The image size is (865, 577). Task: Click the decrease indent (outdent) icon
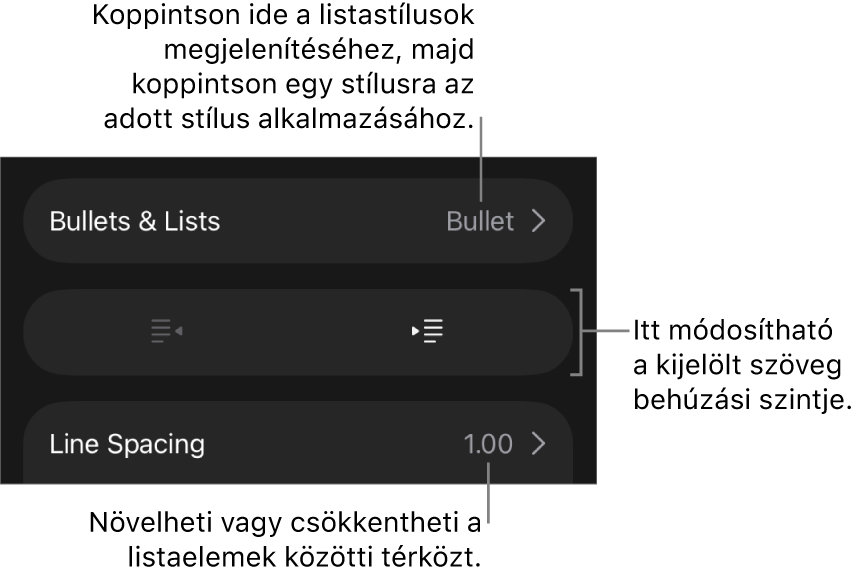166,331
